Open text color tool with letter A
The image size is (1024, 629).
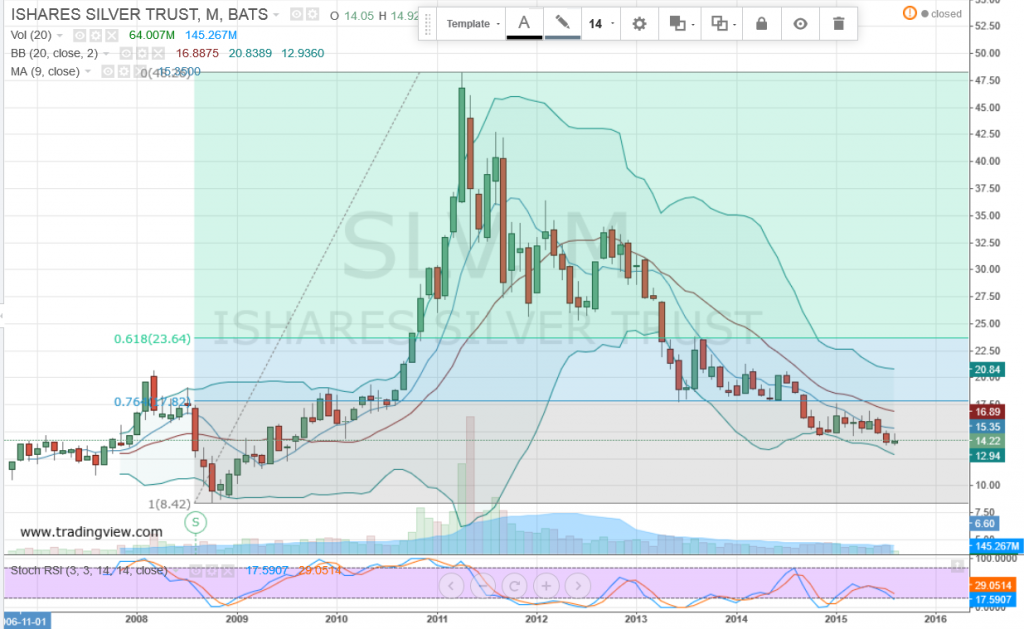(524, 24)
